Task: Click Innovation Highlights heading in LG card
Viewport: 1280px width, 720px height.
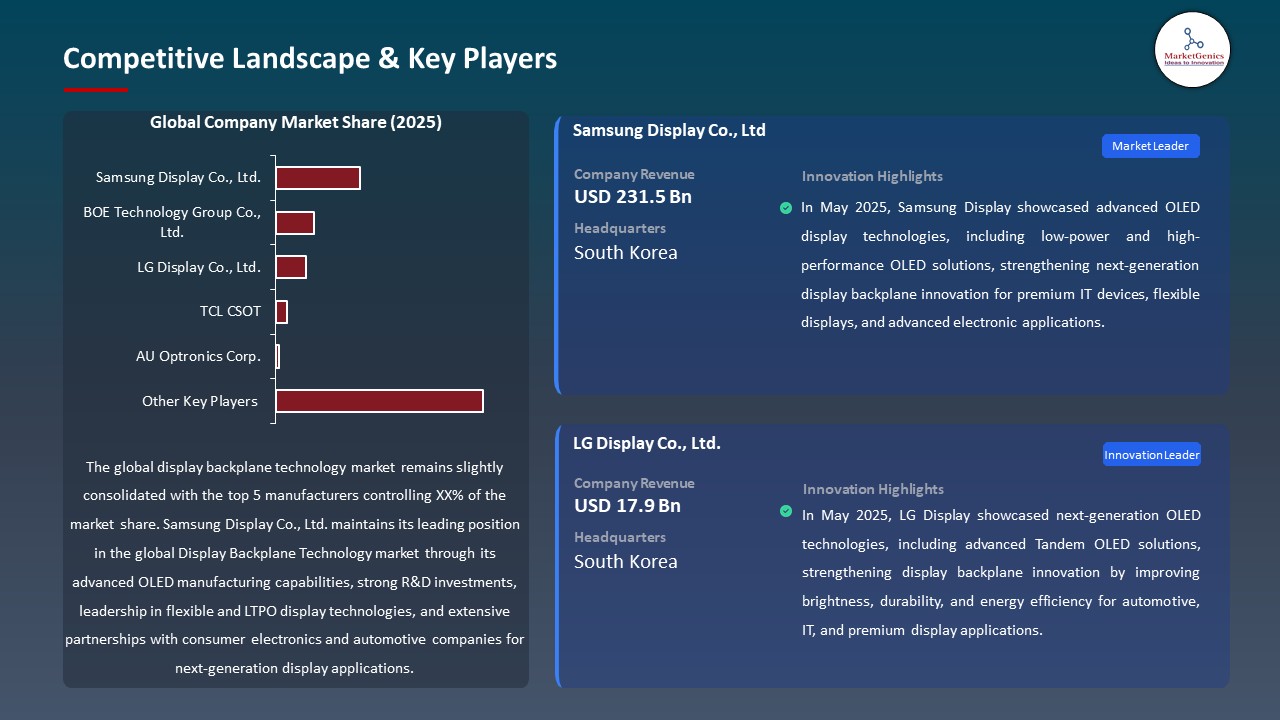Action: click(873, 489)
